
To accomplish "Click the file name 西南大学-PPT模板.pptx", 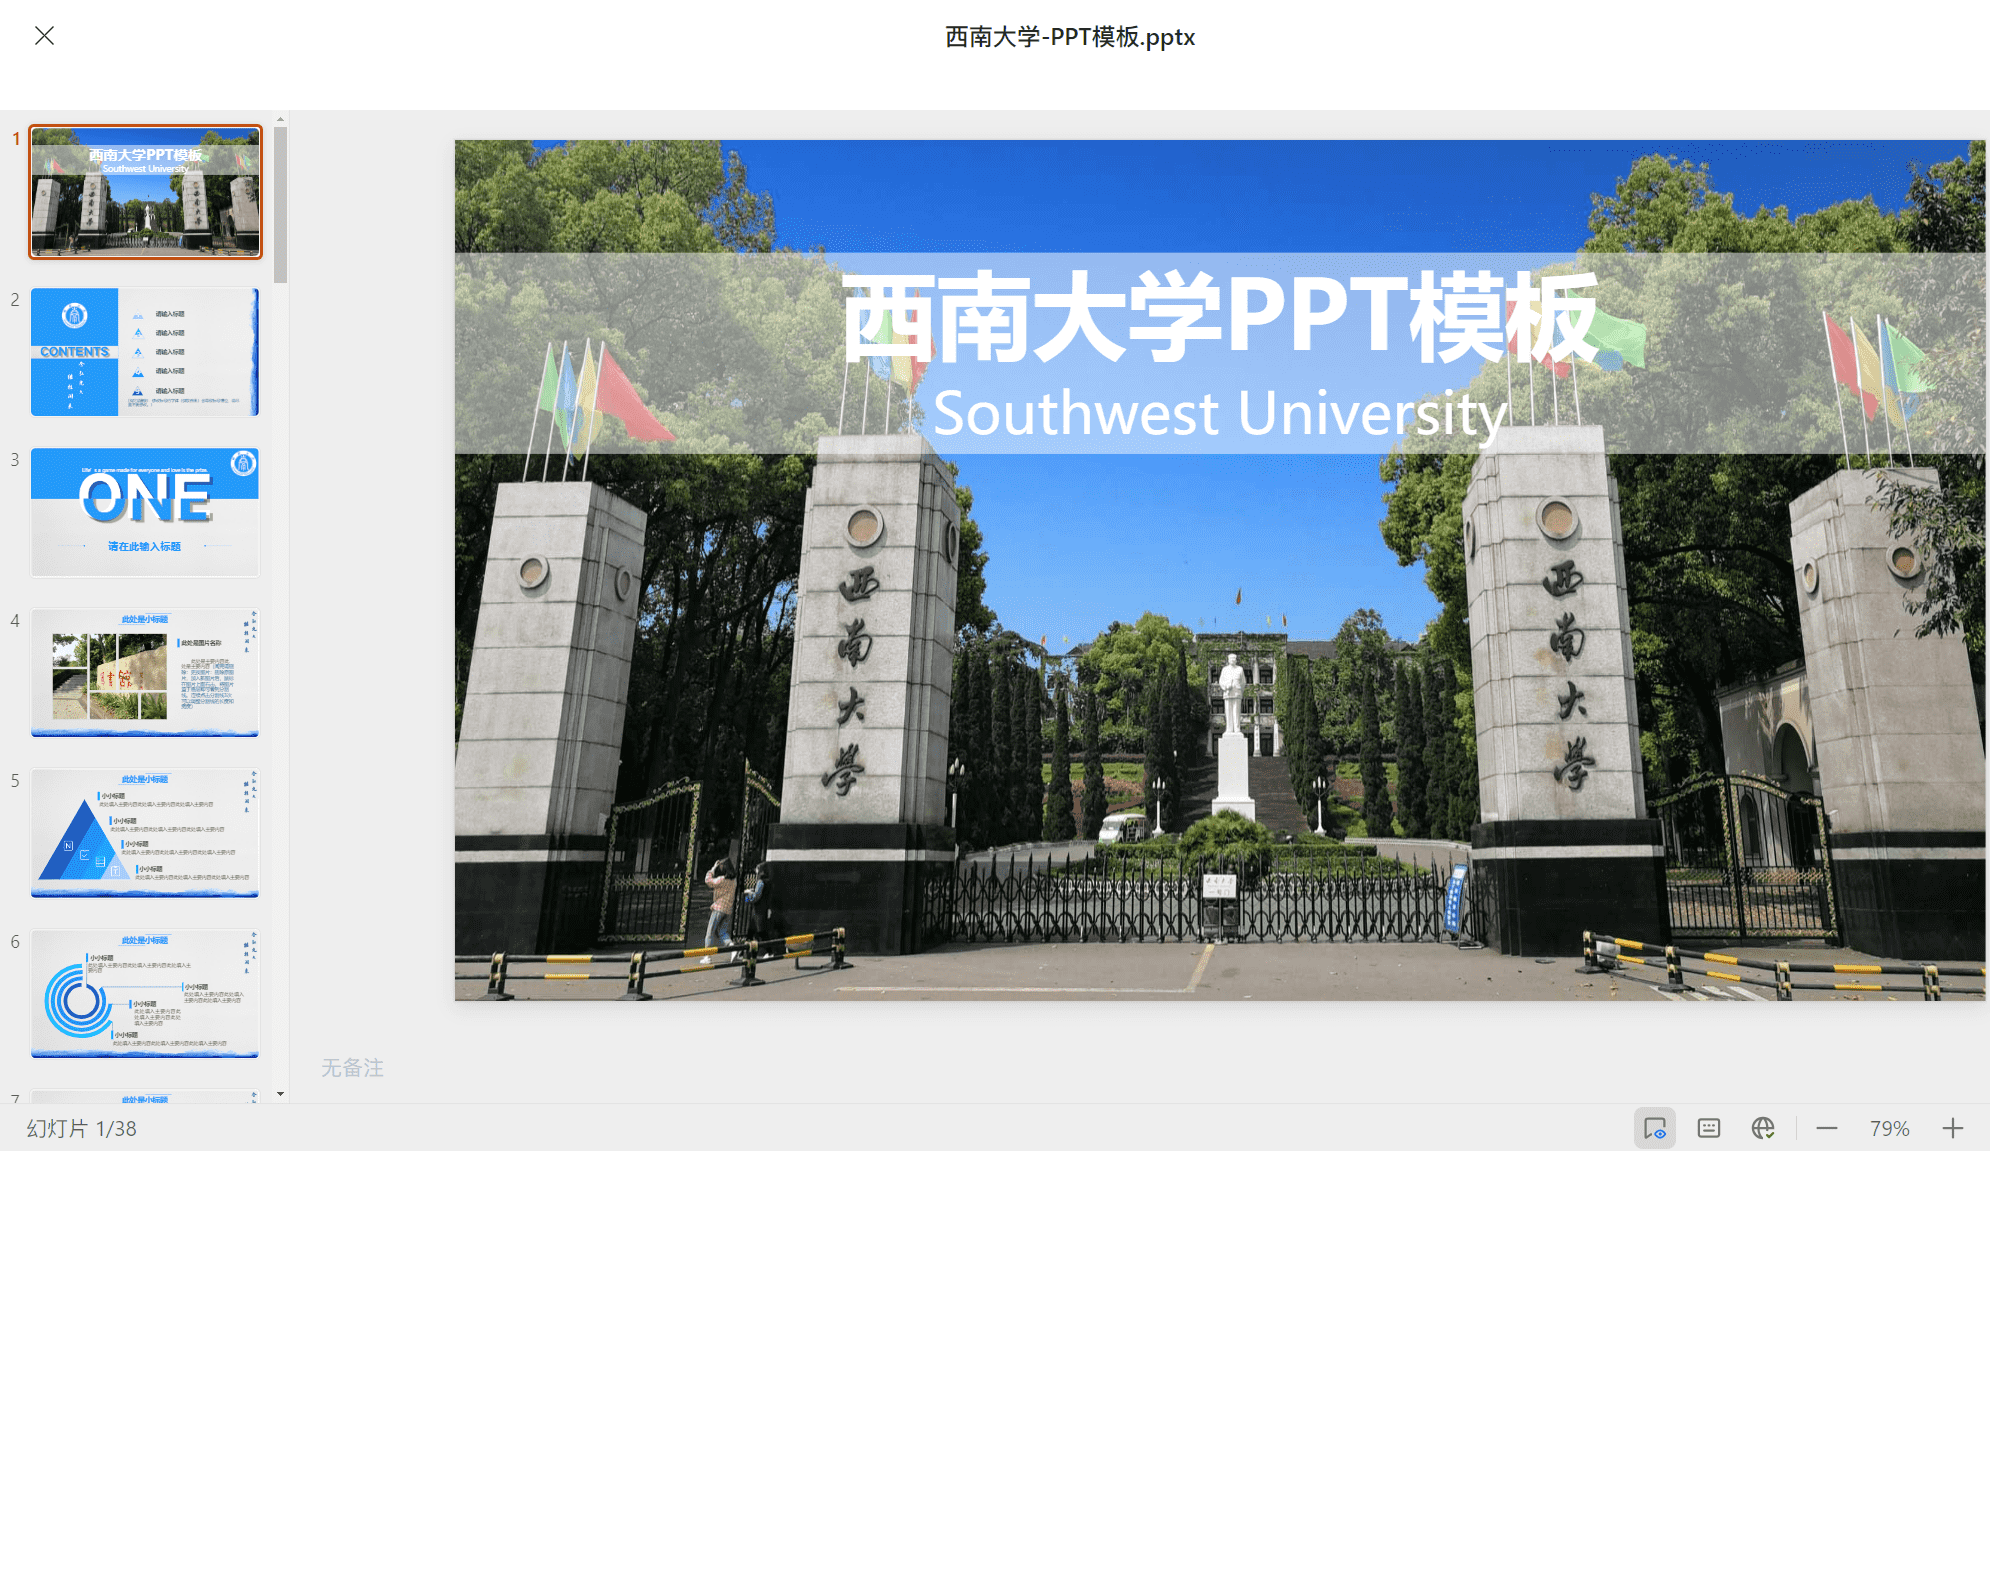I will coord(1070,37).
